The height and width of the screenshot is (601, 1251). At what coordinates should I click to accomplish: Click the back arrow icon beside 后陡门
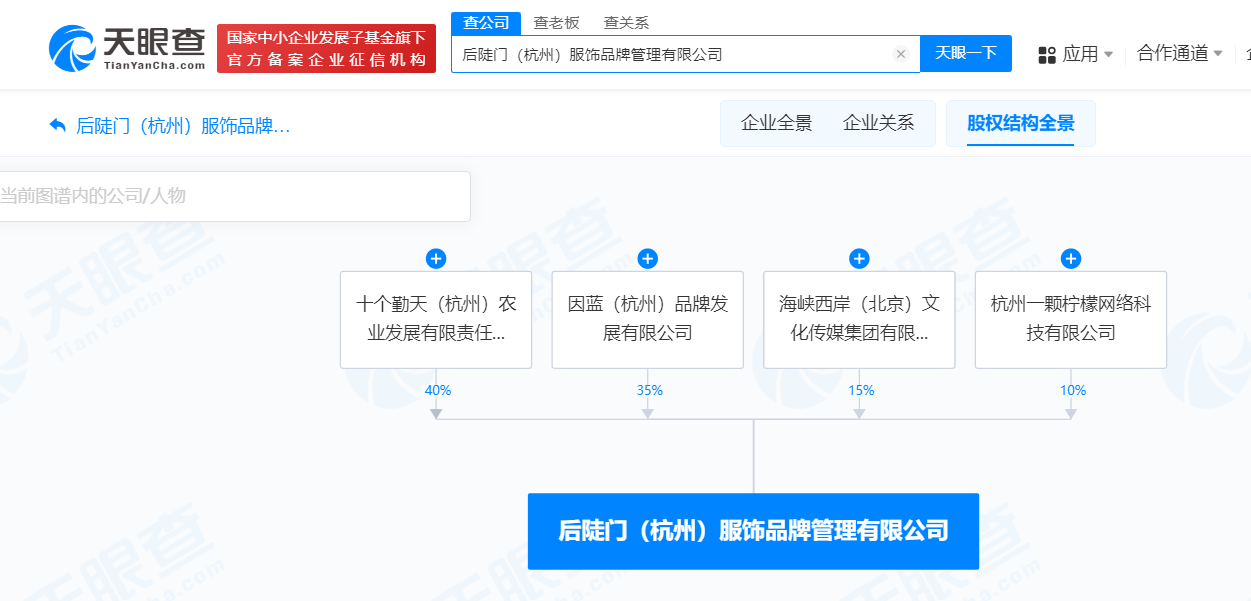(57, 126)
